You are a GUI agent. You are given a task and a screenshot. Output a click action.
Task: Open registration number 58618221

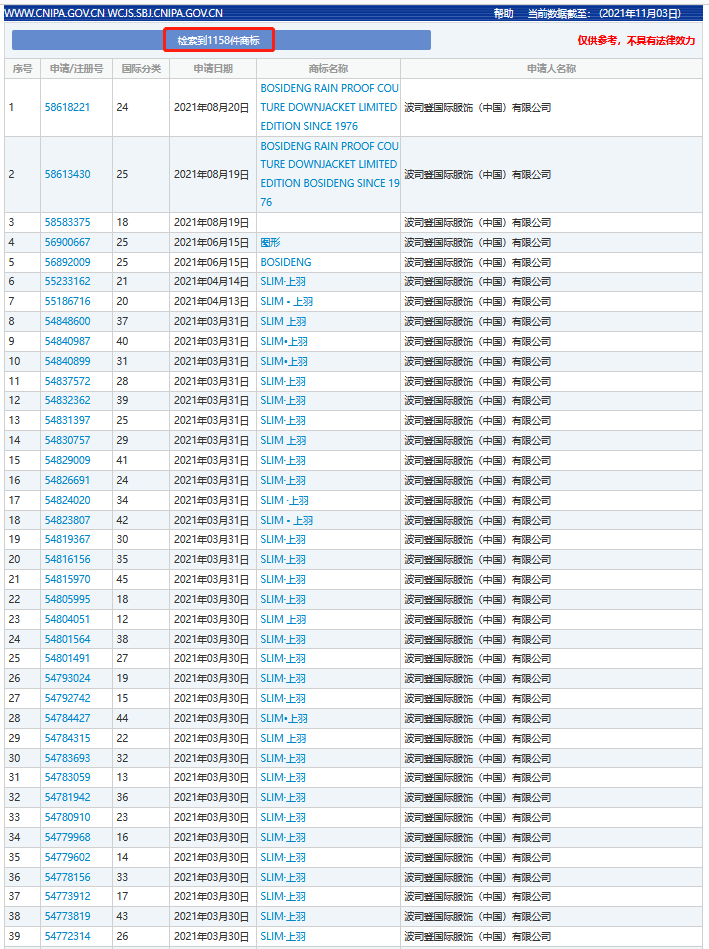tap(67, 107)
